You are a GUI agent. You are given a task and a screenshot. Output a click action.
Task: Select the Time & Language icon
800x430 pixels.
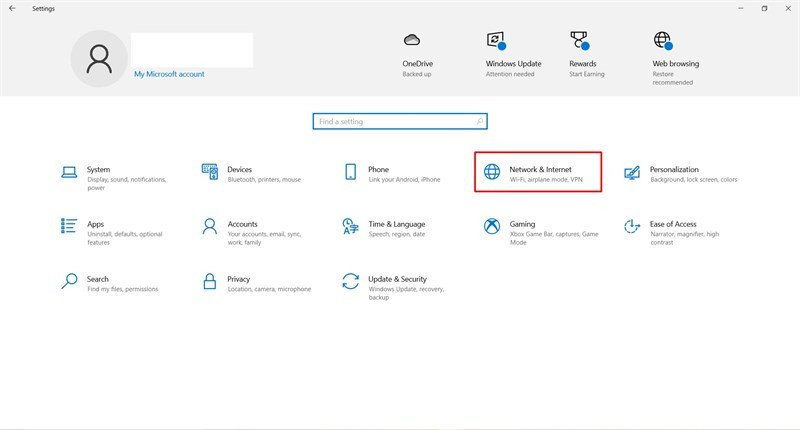[x=351, y=226]
